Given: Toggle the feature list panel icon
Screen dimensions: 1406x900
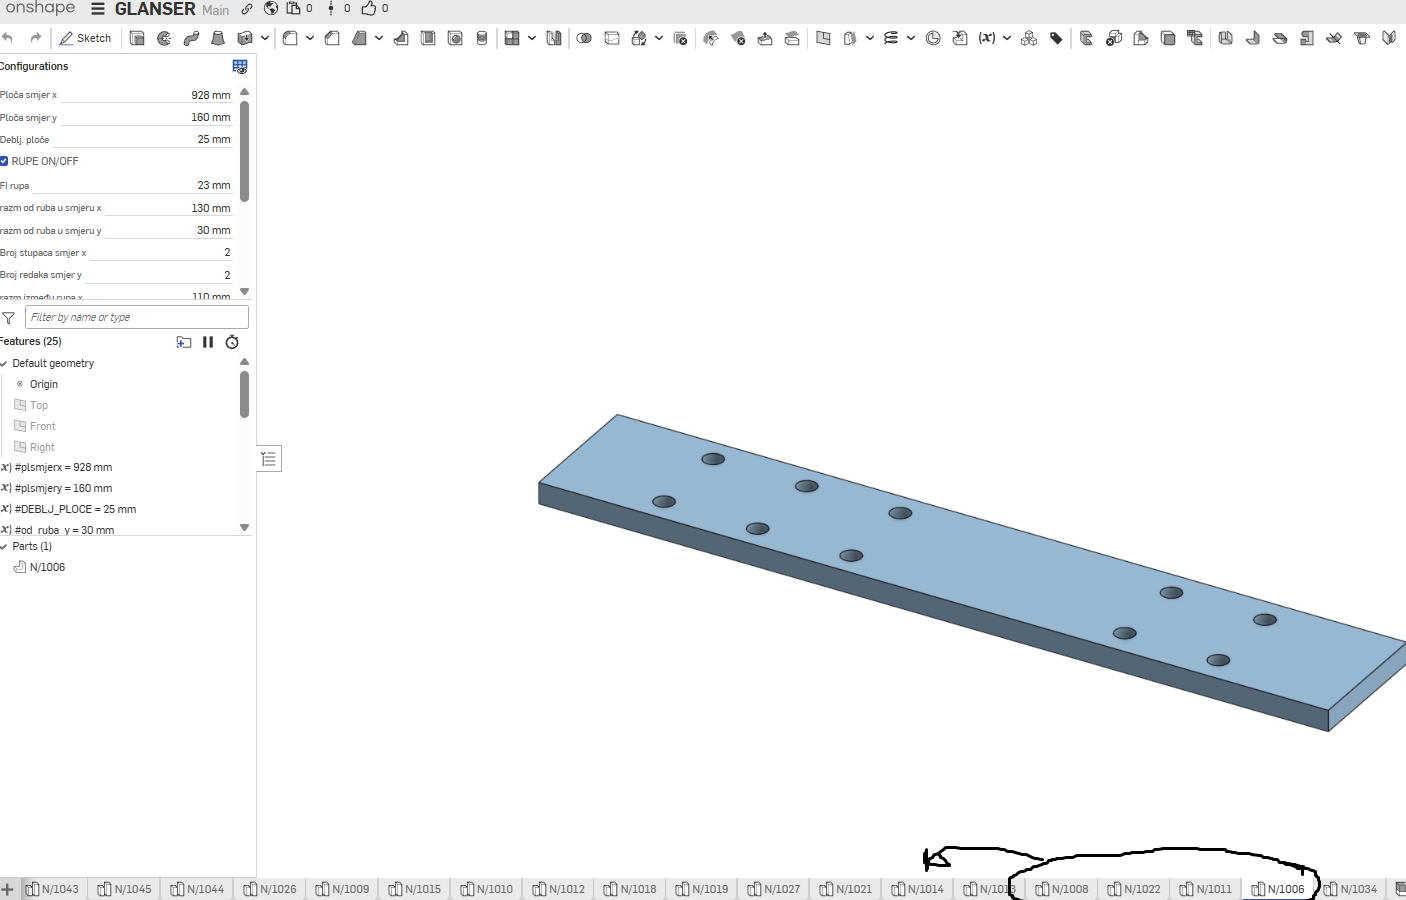Looking at the screenshot, I should pos(269,458).
